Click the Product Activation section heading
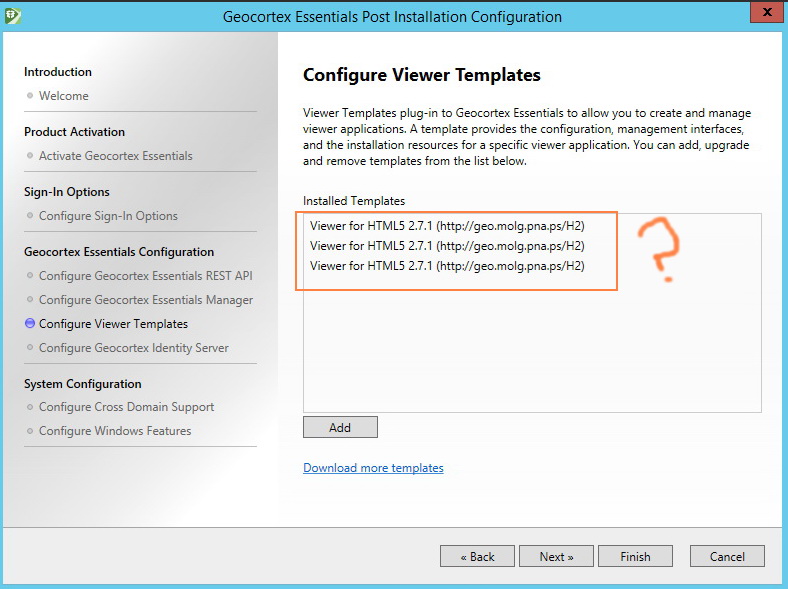This screenshot has height=589, width=788. [x=74, y=132]
